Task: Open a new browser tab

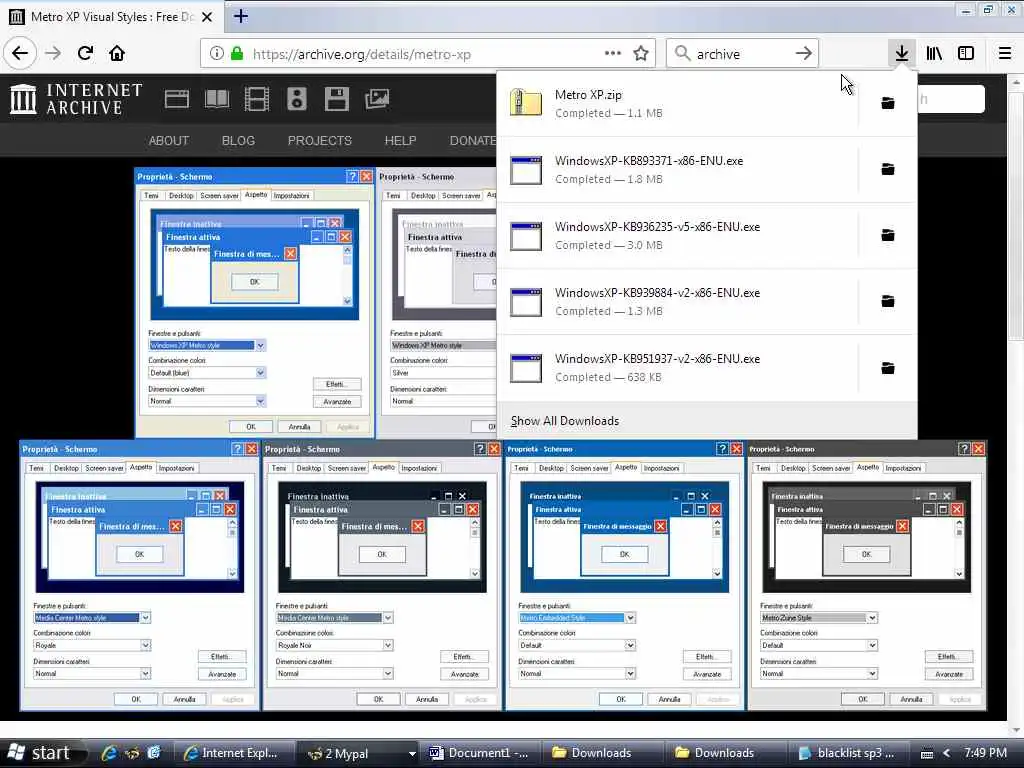Action: (240, 16)
